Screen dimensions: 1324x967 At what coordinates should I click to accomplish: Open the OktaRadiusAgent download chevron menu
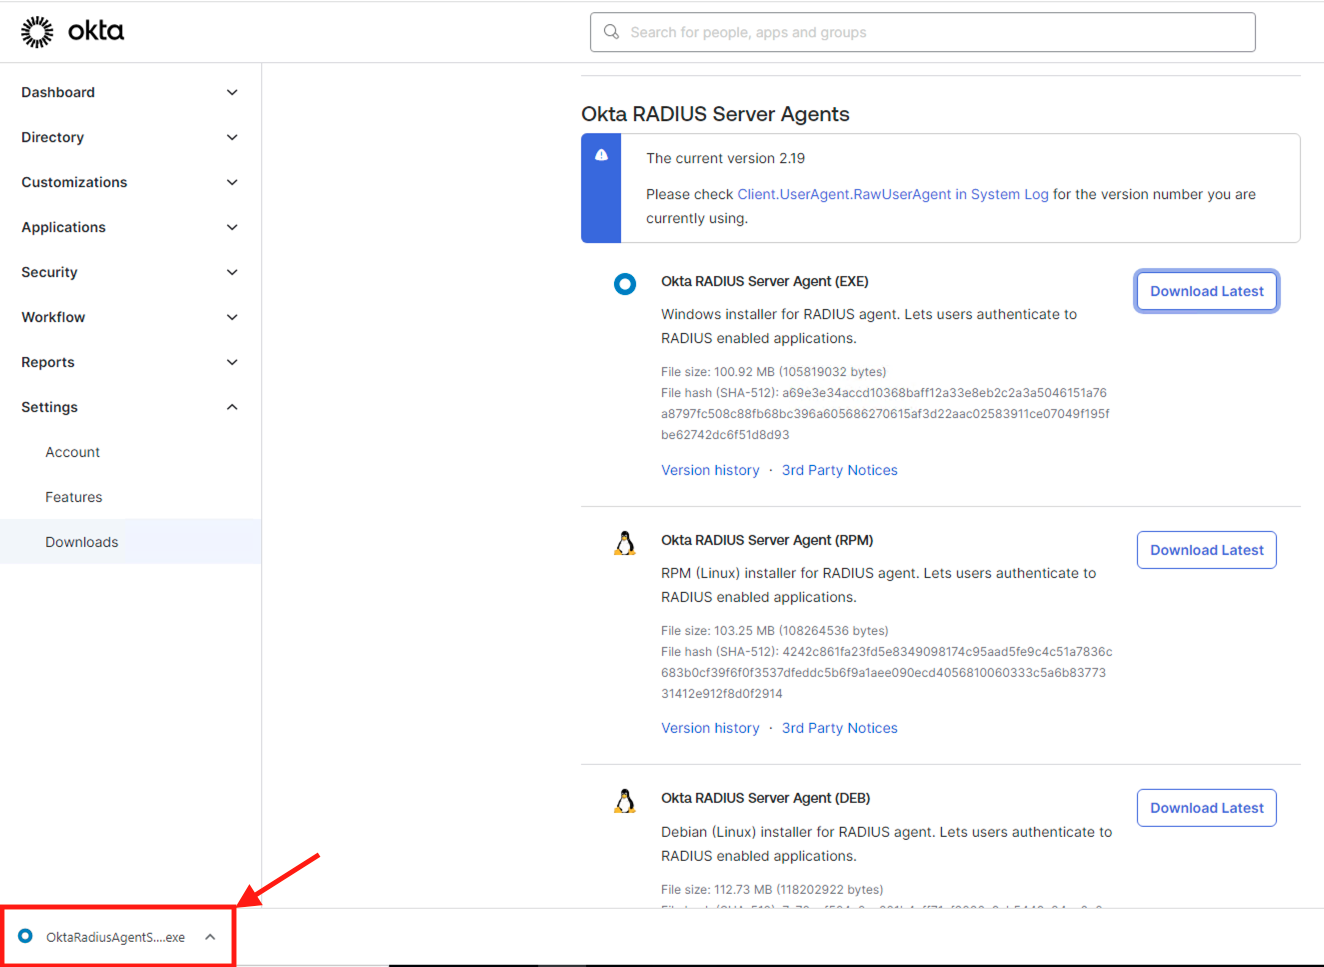pos(210,937)
